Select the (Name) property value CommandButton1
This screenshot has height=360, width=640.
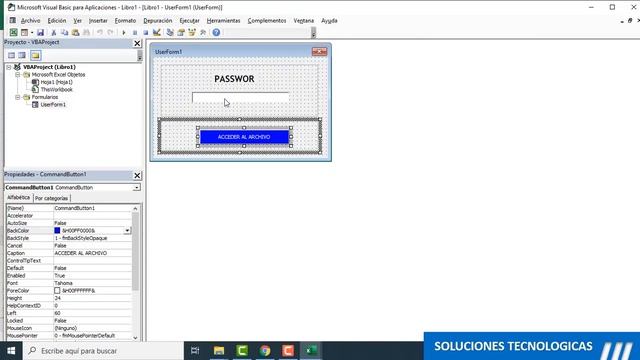click(x=75, y=208)
